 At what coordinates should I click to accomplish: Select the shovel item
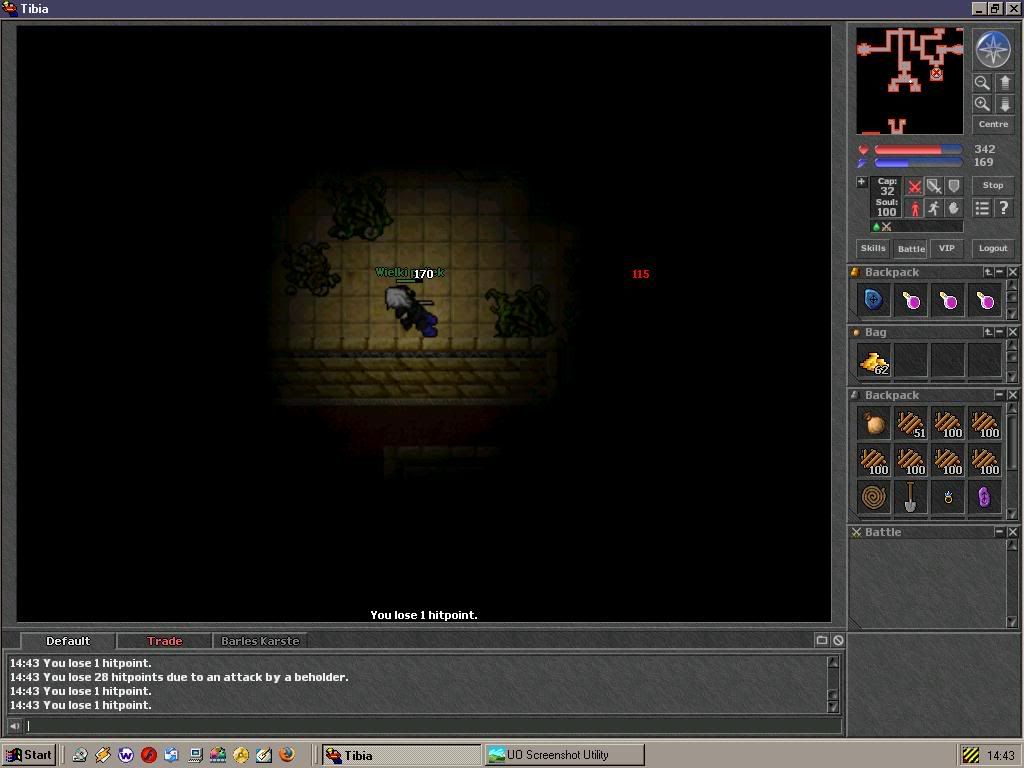[911, 498]
